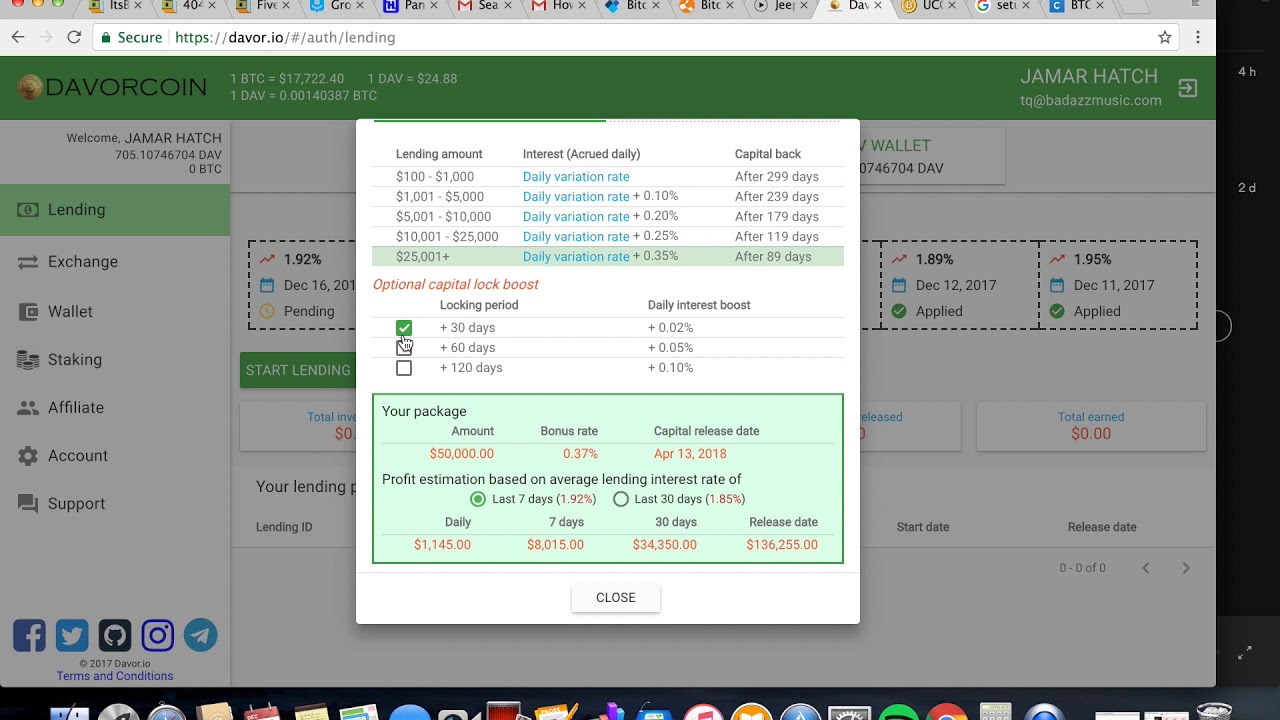Bookmark this page with the star

pyautogui.click(x=1165, y=37)
